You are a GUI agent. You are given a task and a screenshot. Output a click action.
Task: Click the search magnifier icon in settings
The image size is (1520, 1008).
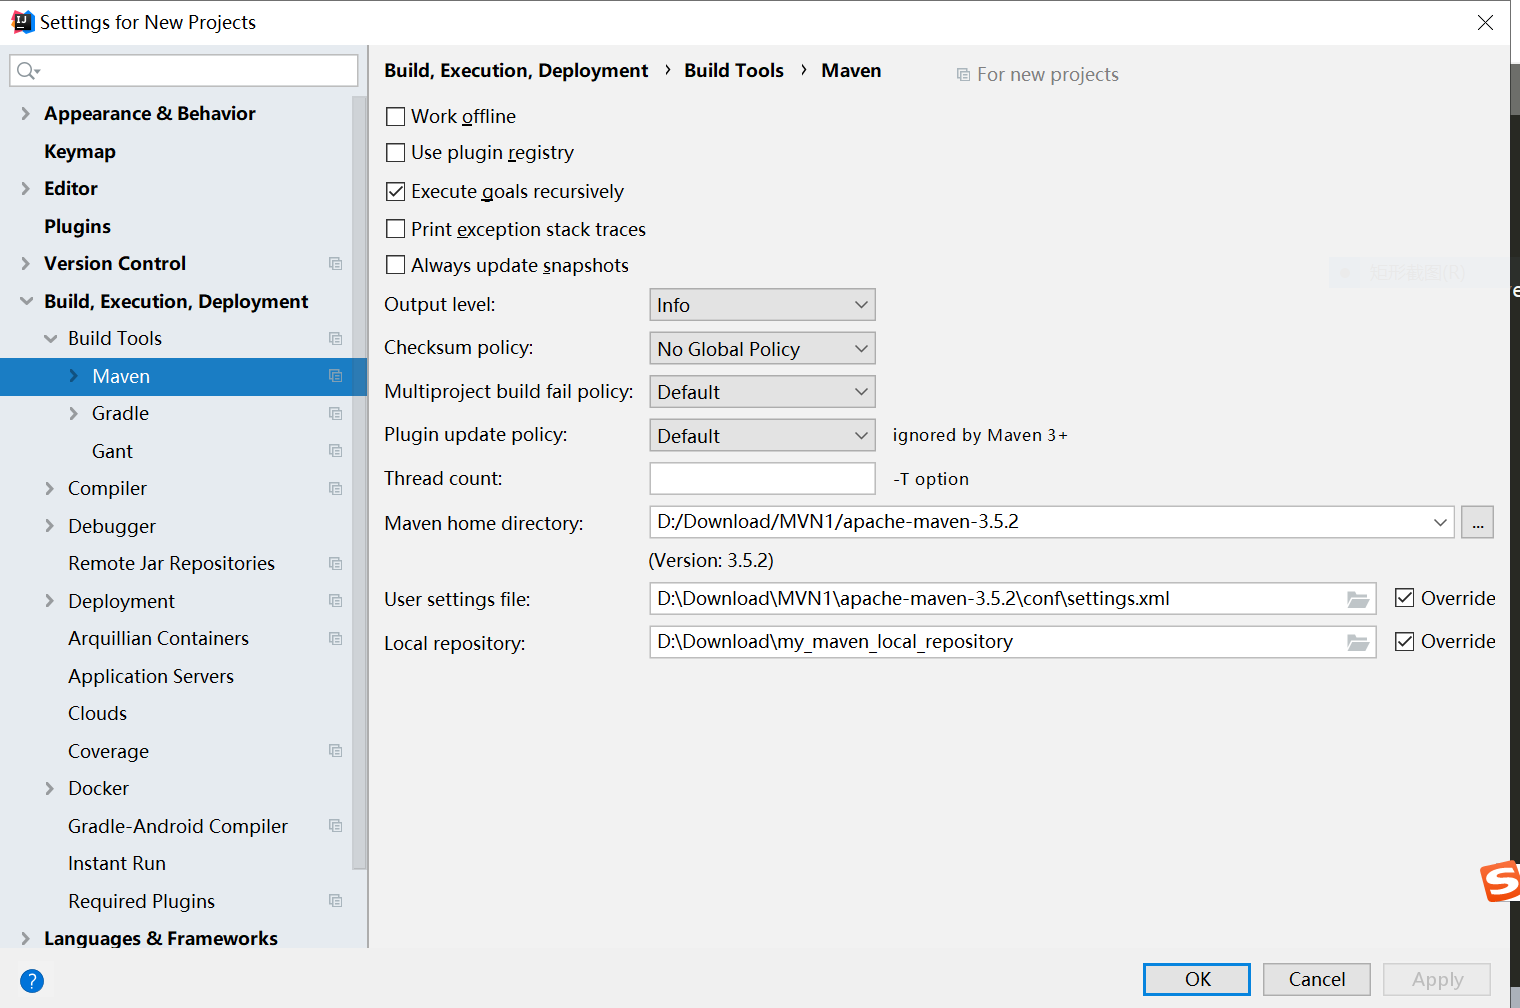[x=28, y=71]
